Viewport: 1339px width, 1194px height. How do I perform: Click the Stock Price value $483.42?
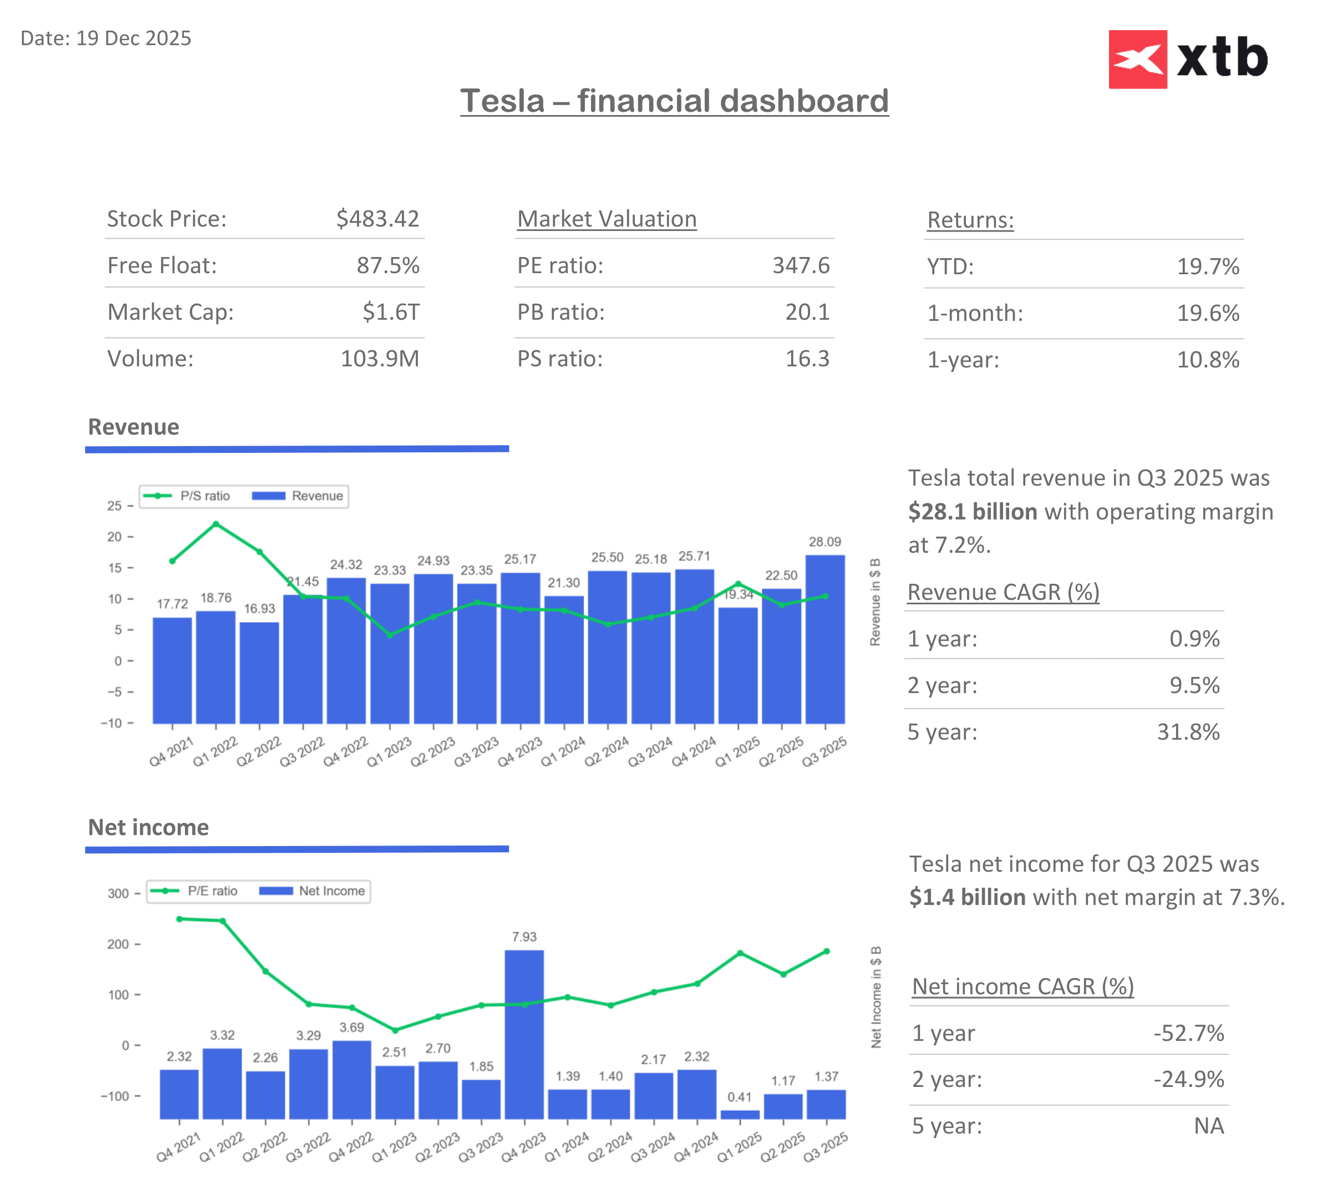pyautogui.click(x=378, y=218)
